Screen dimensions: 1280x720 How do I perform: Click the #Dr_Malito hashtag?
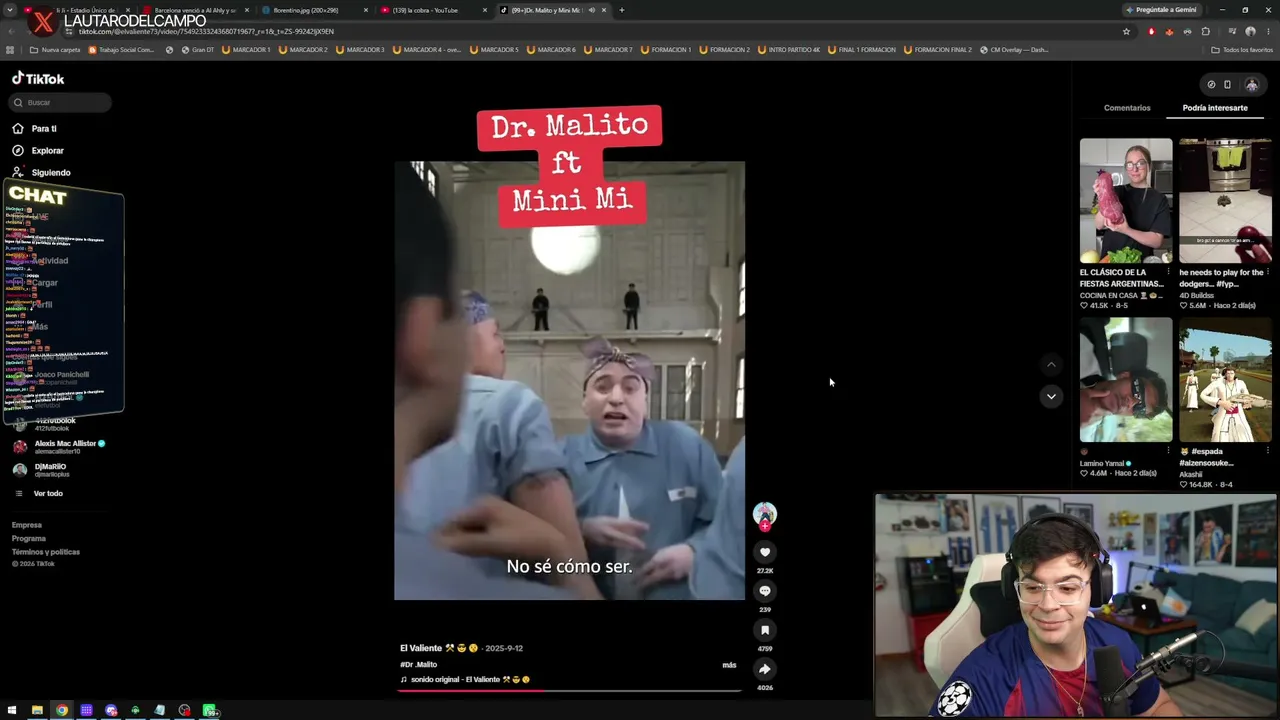point(419,664)
